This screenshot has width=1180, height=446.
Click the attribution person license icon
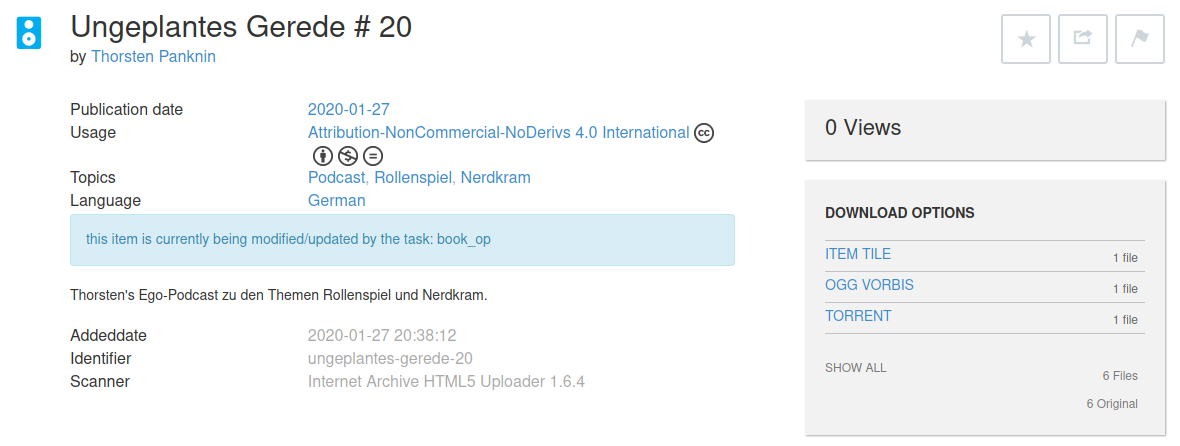tap(322, 156)
